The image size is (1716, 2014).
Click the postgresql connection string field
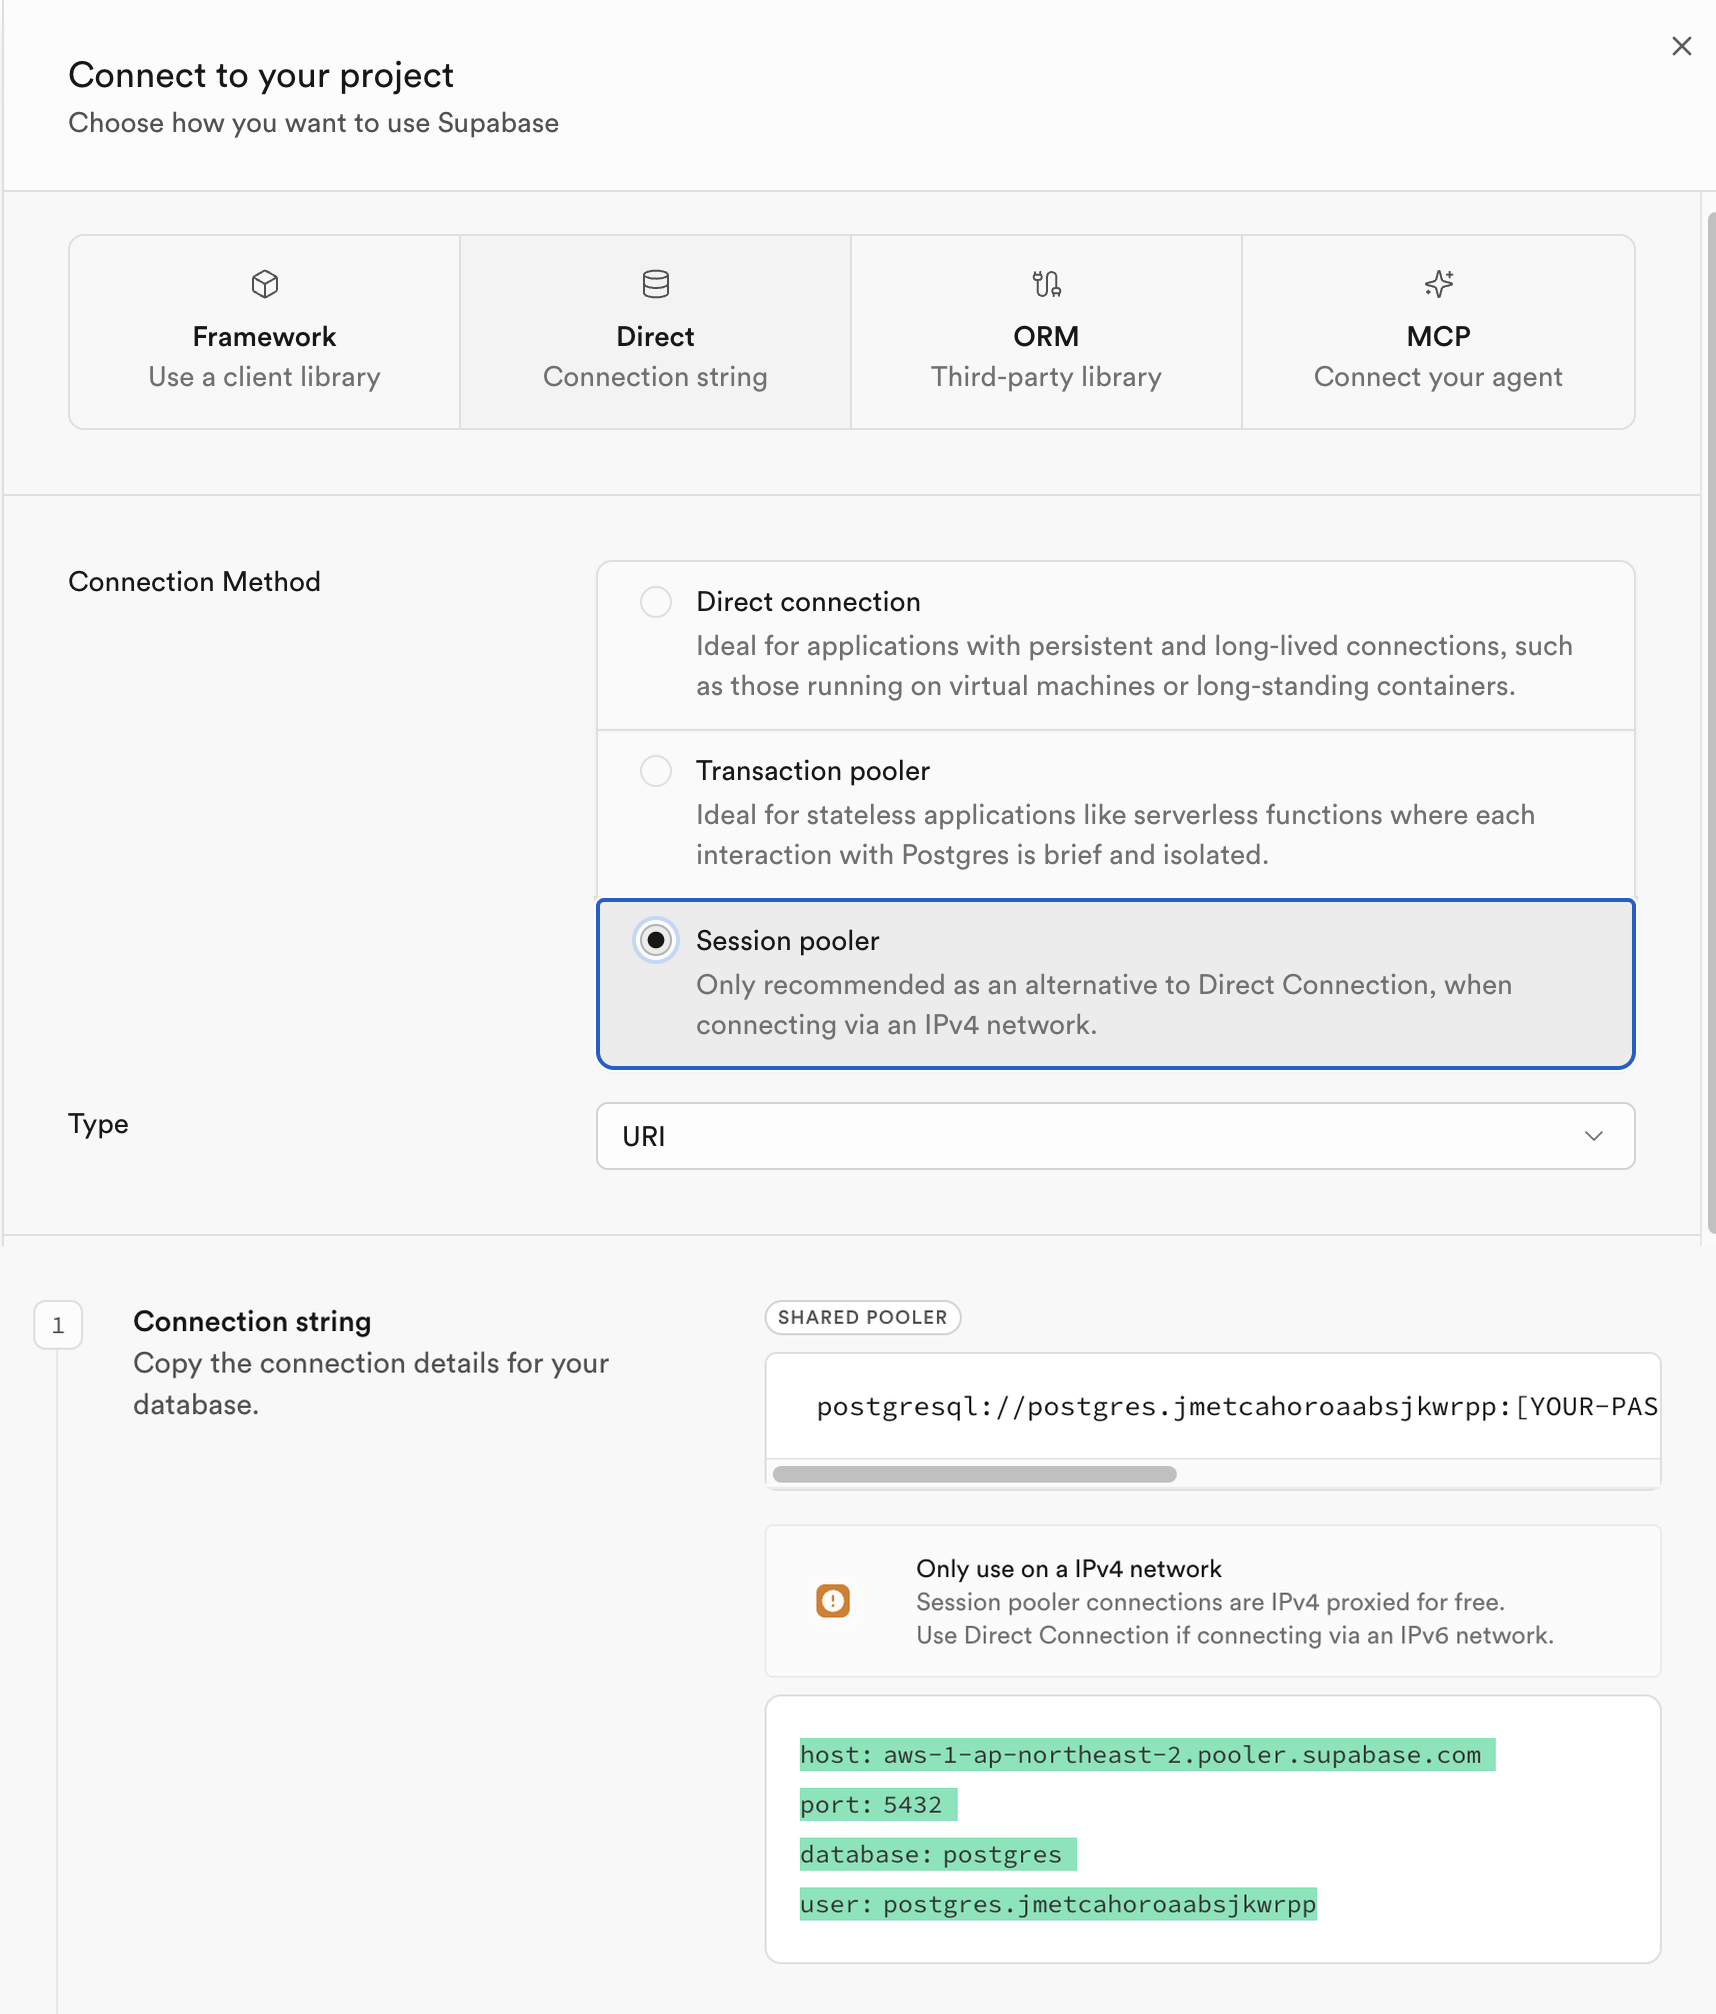pos(1212,1407)
